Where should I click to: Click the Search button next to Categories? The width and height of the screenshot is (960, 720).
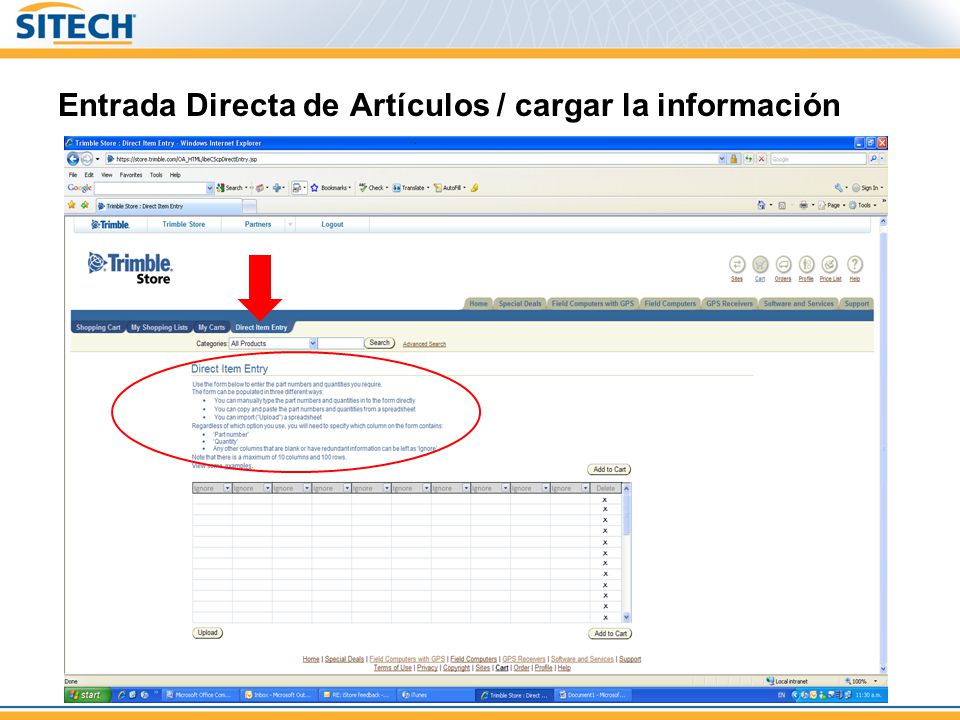[x=379, y=343]
